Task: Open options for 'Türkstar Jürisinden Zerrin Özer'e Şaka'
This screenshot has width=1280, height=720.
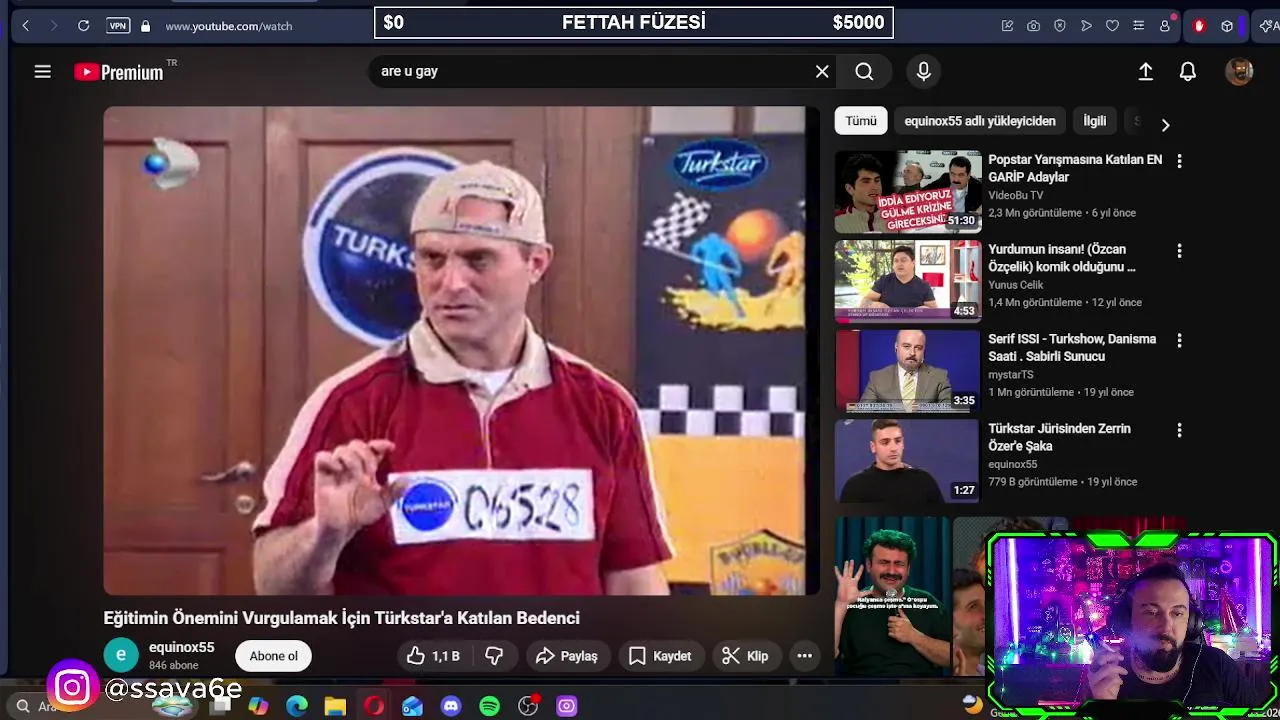Action: coord(1179,430)
